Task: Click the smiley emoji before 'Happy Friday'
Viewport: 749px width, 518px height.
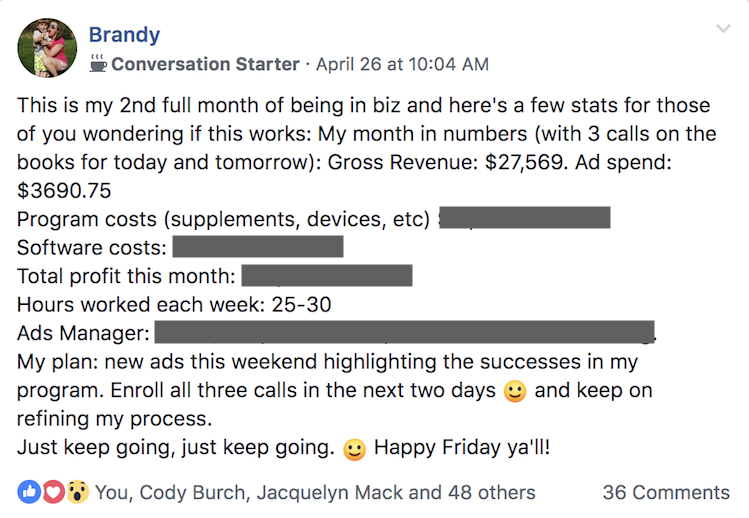Action: coord(354,449)
